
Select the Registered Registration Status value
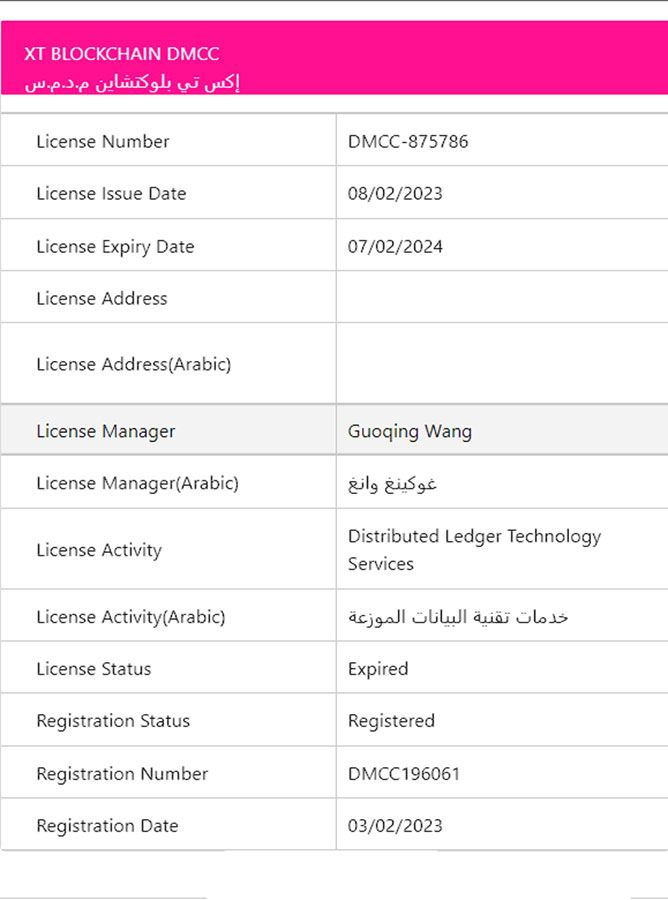click(391, 721)
